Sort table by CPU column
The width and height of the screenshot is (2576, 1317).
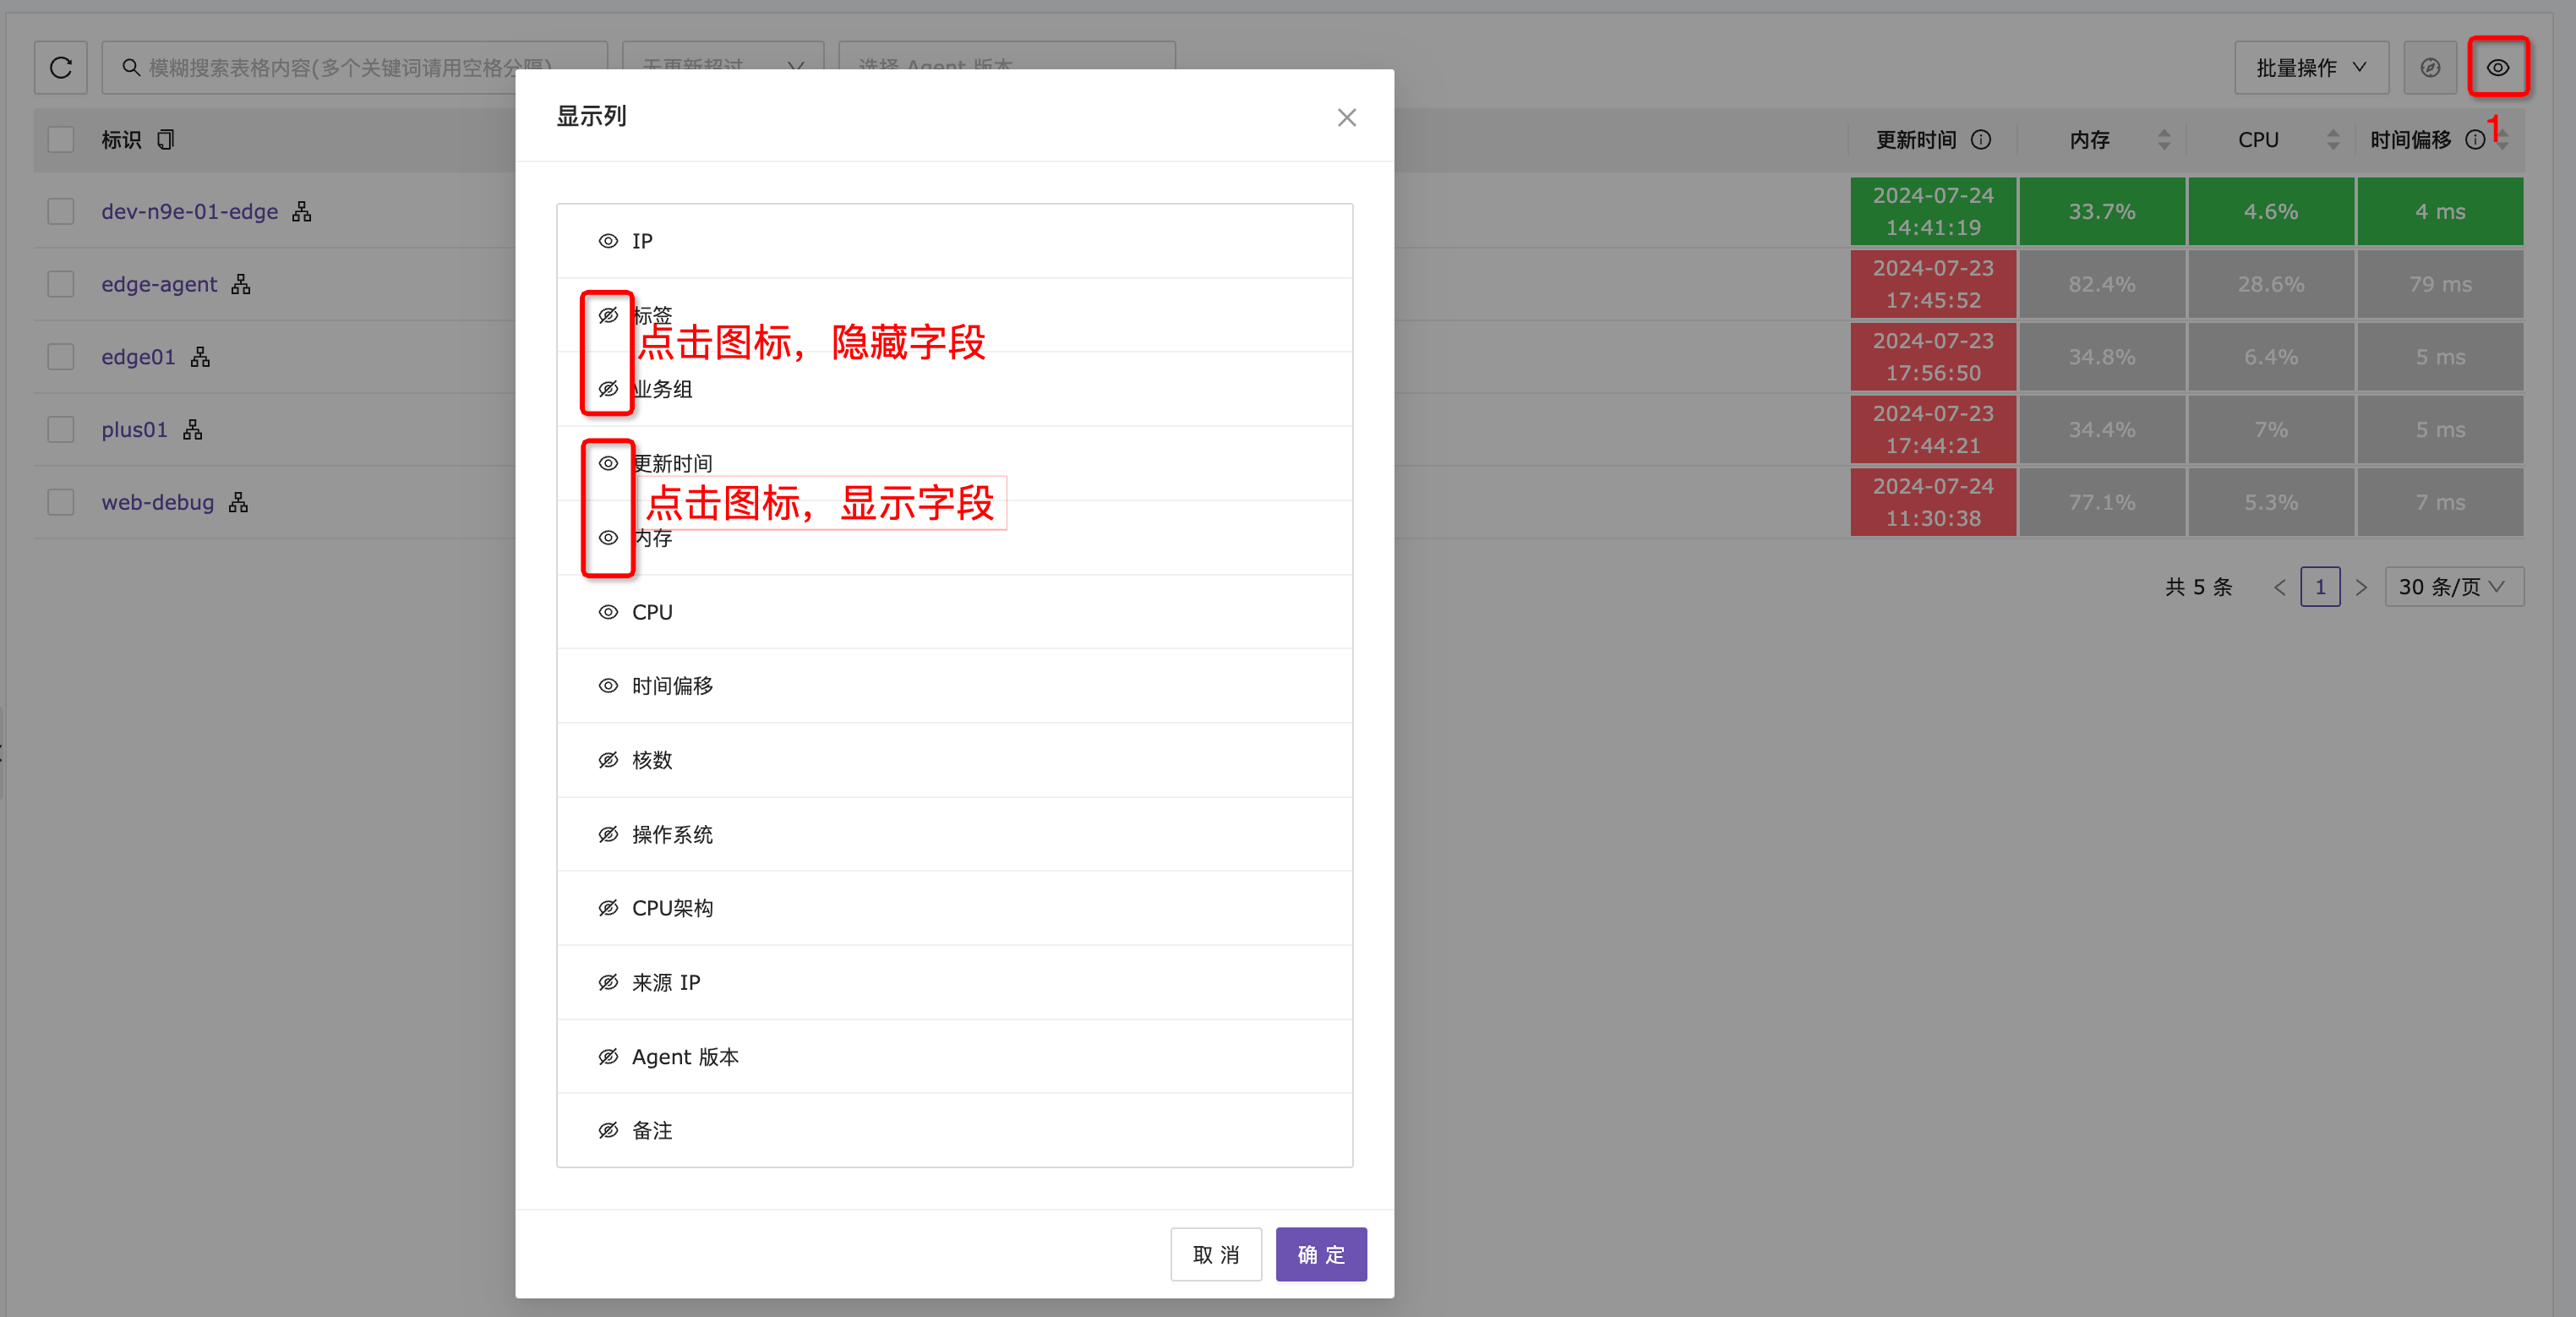[2333, 140]
